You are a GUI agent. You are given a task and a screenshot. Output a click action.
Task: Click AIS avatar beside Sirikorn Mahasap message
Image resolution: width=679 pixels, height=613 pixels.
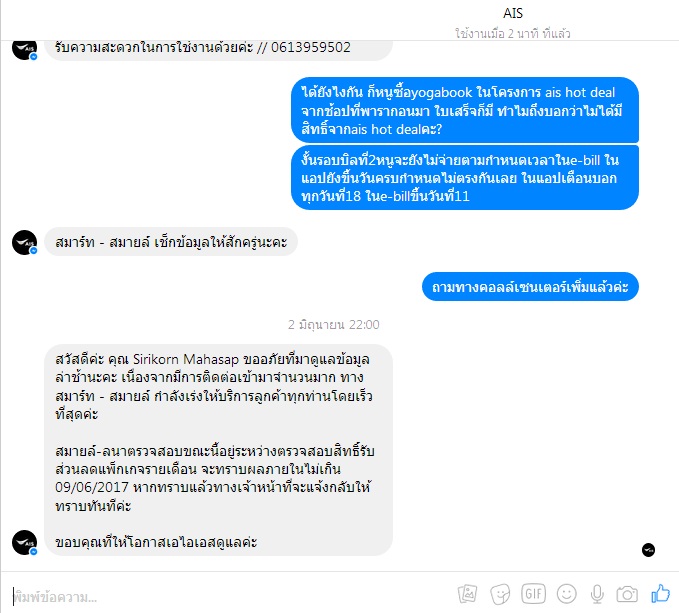coord(25,542)
